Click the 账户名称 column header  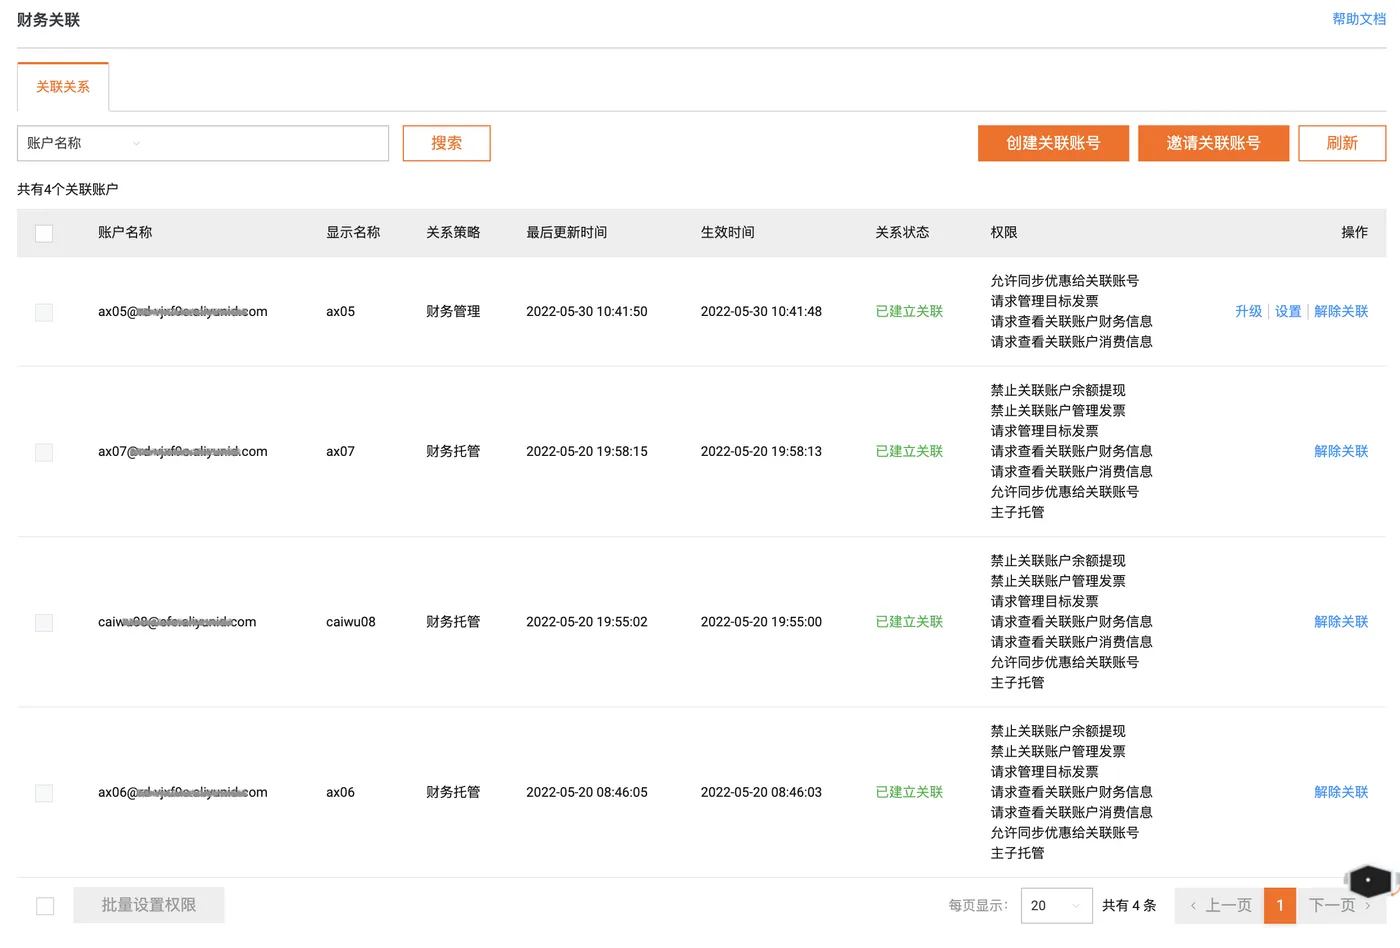(125, 232)
